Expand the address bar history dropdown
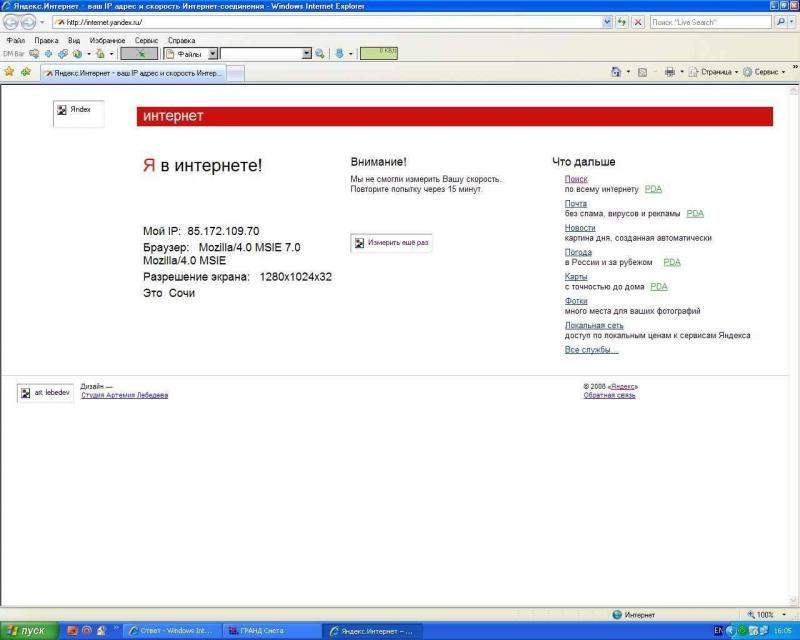The width and height of the screenshot is (800, 640). pos(607,22)
